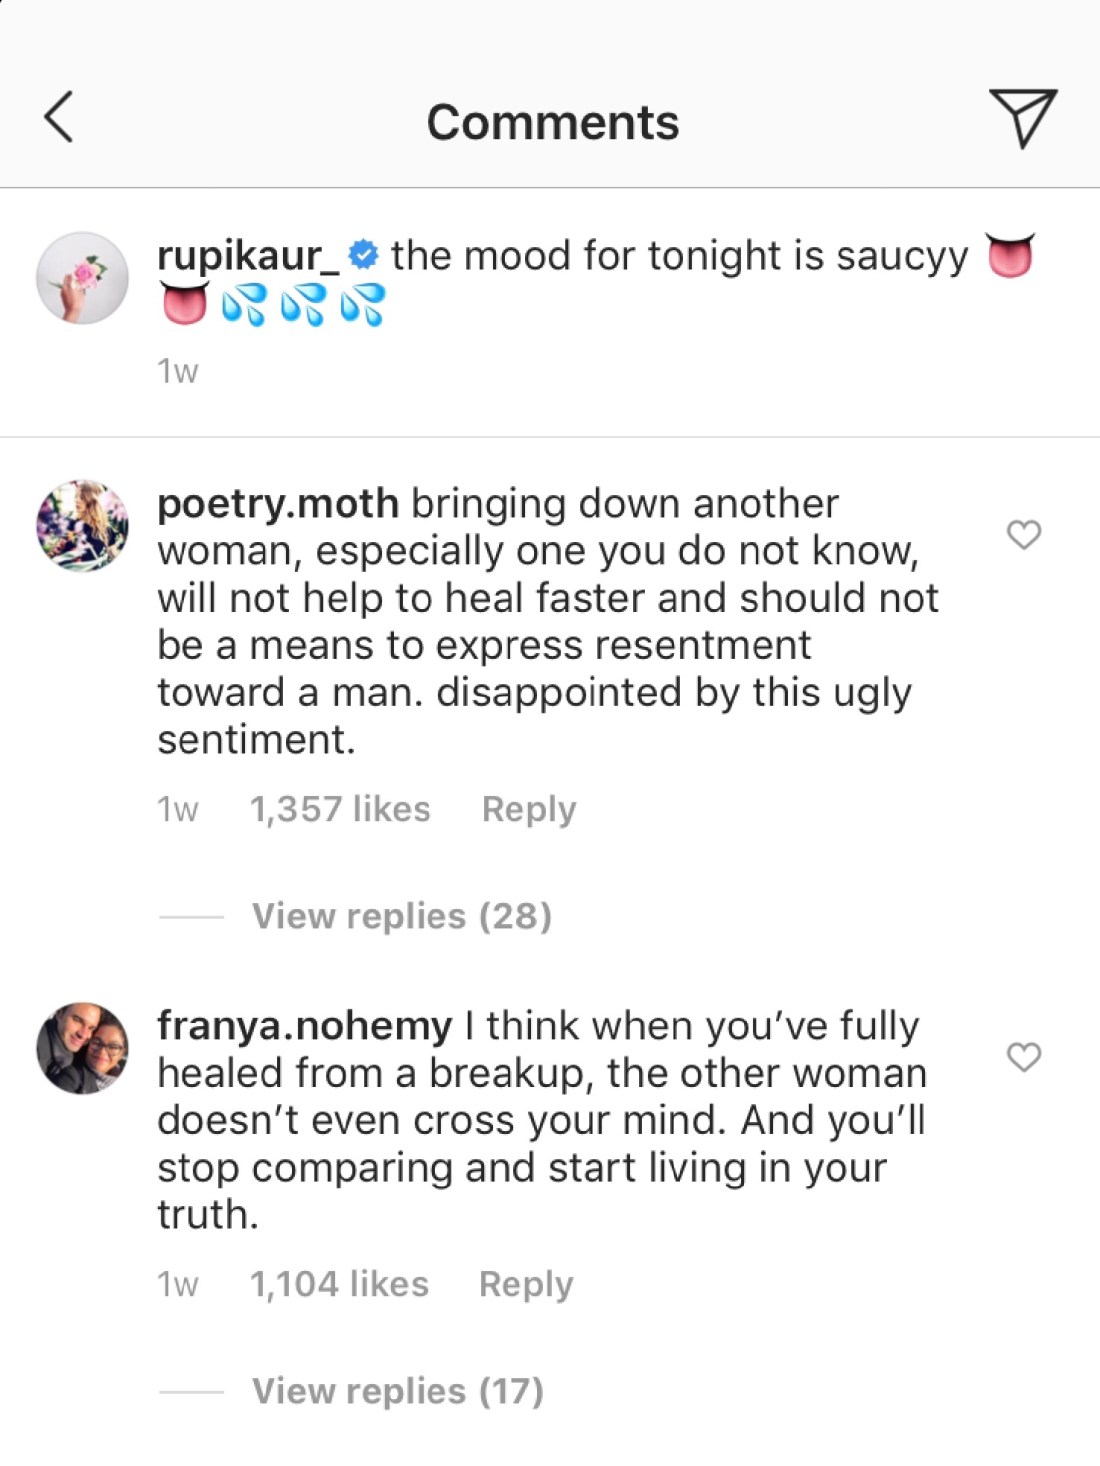This screenshot has width=1100, height=1466.
Task: View the 1,104 likes list
Action: pos(339,1284)
